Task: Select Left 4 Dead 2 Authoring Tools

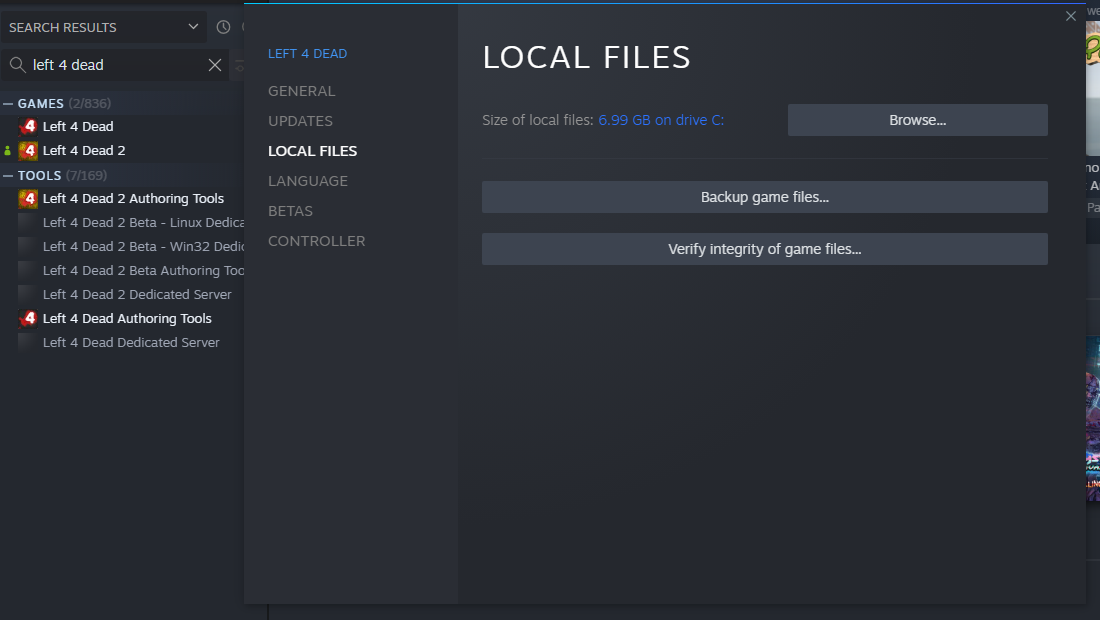Action: pyautogui.click(x=133, y=198)
